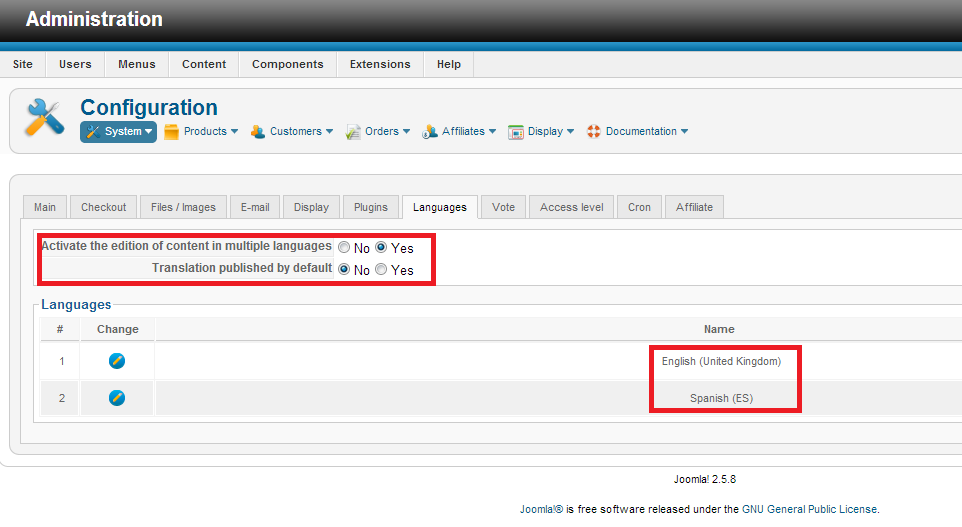The height and width of the screenshot is (527, 962).
Task: Switch to the Checkout tab
Action: click(104, 207)
